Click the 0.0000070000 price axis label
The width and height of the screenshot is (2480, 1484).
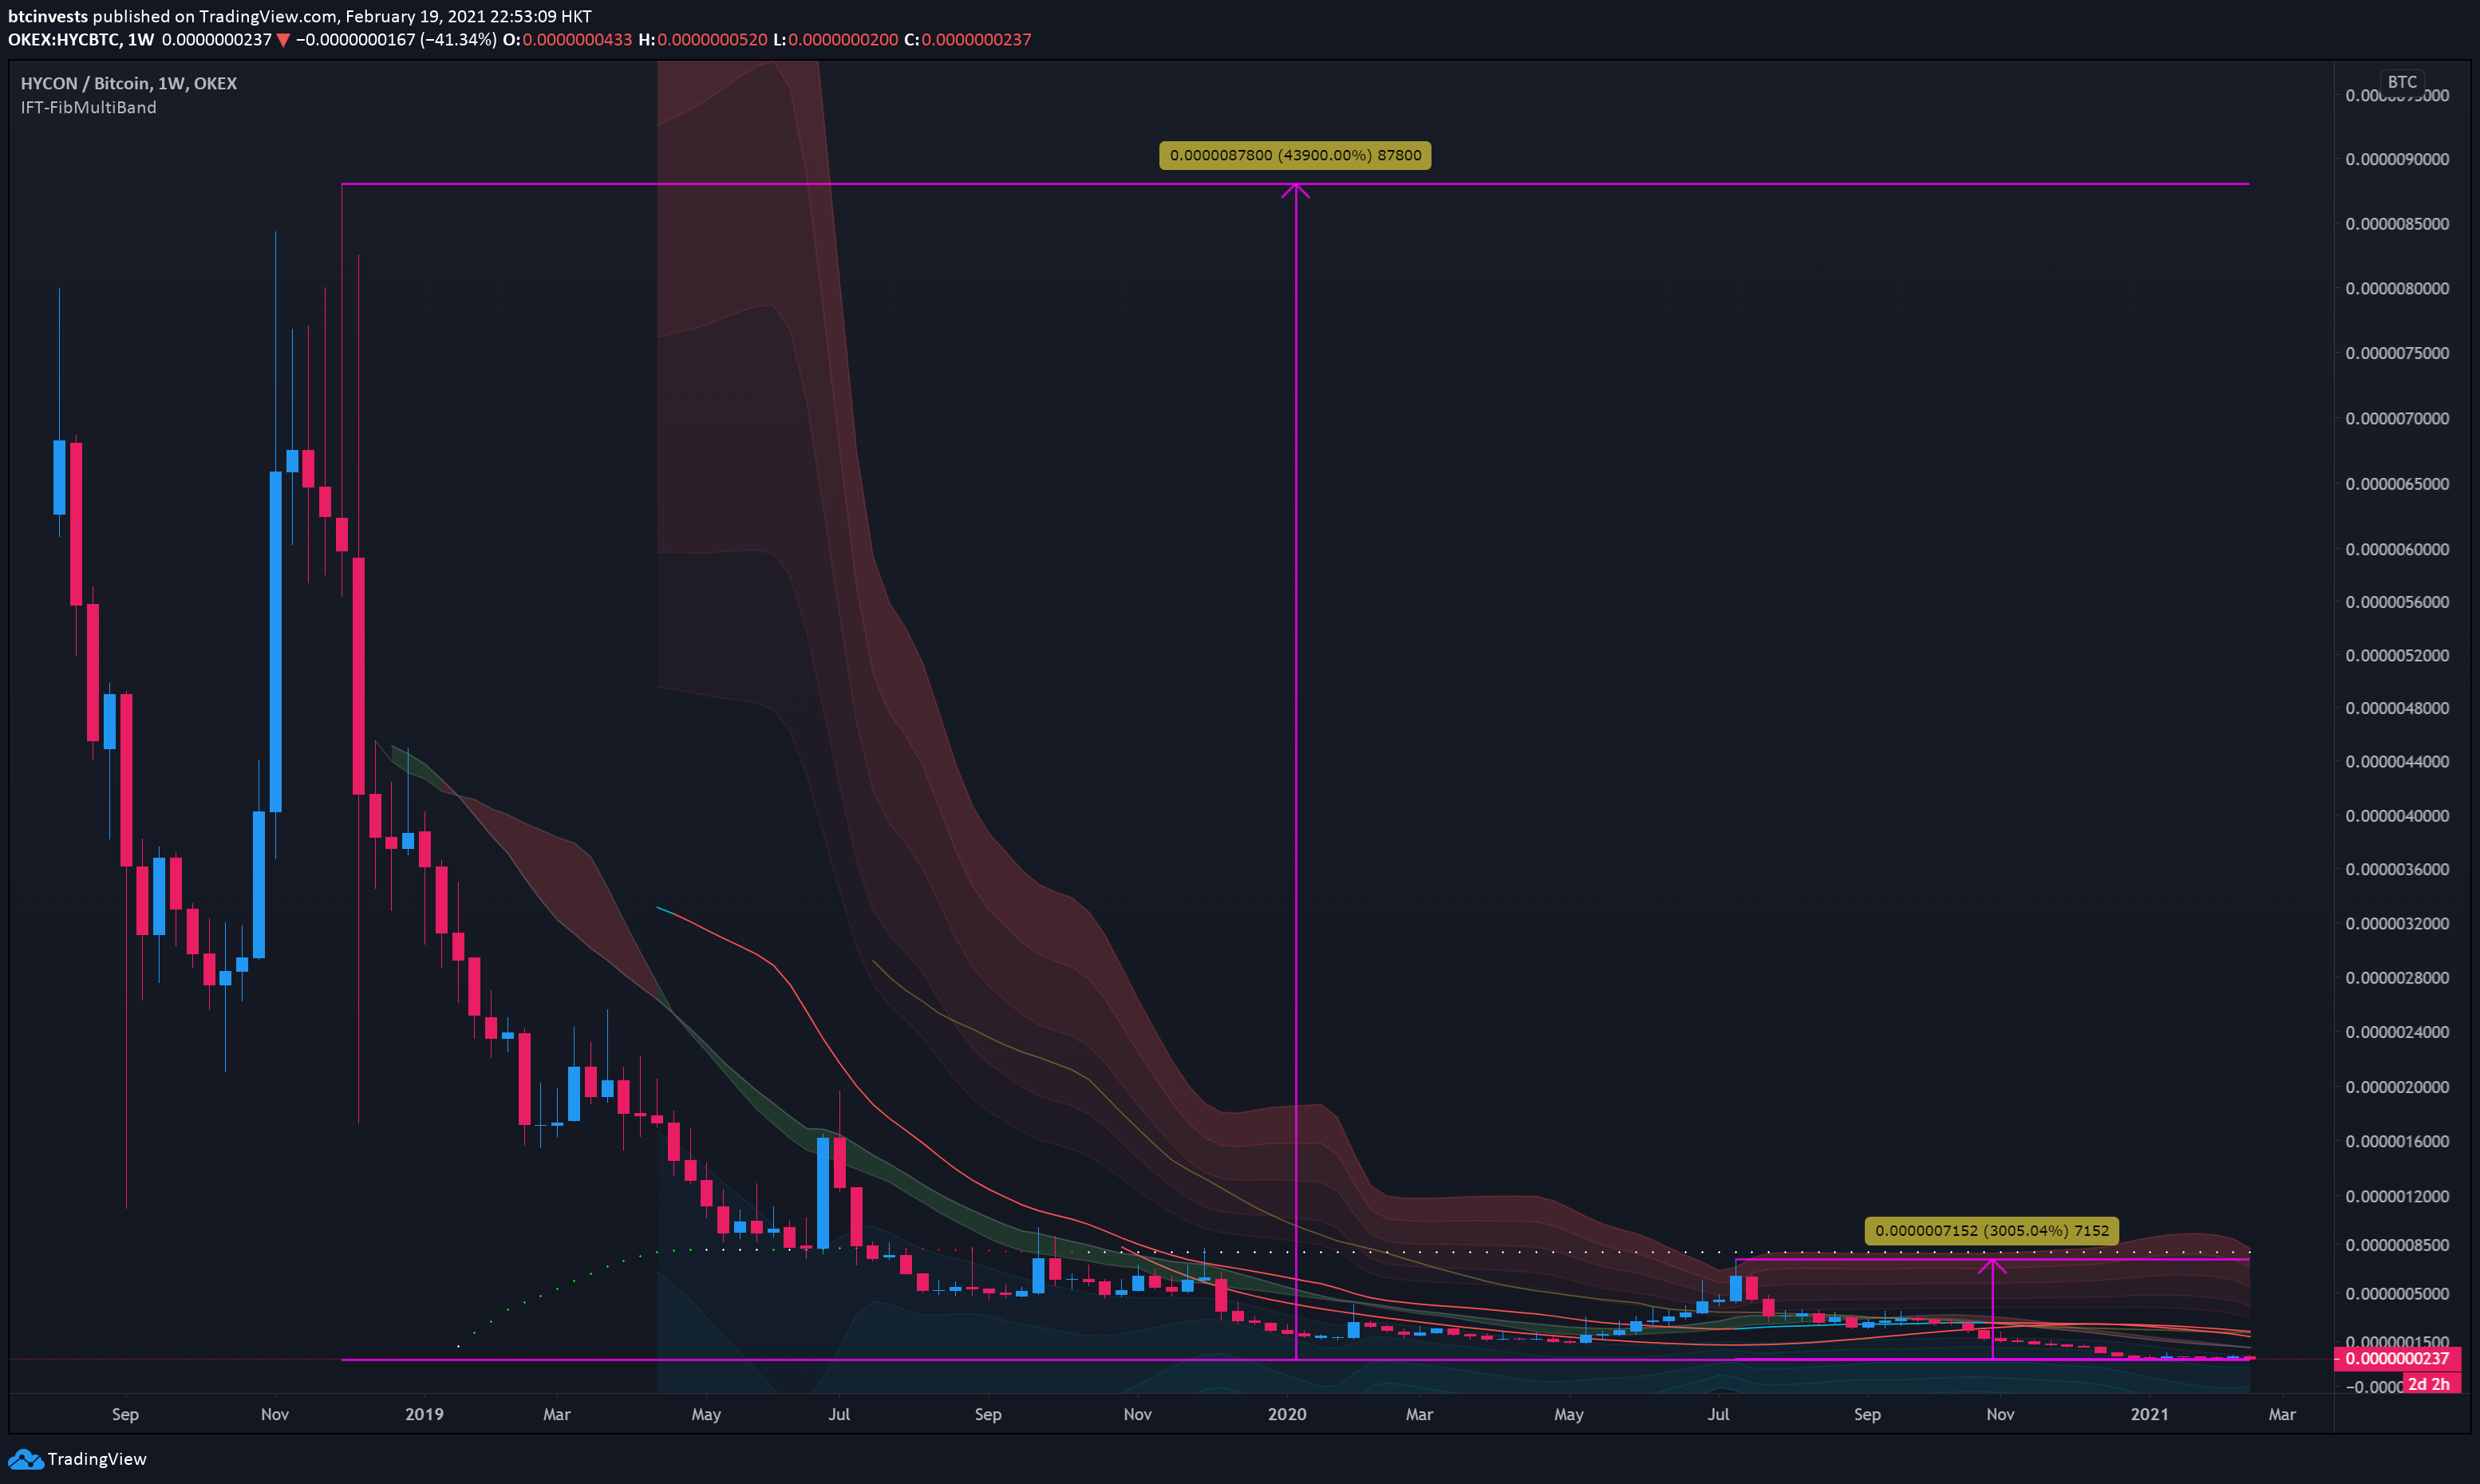point(2397,418)
